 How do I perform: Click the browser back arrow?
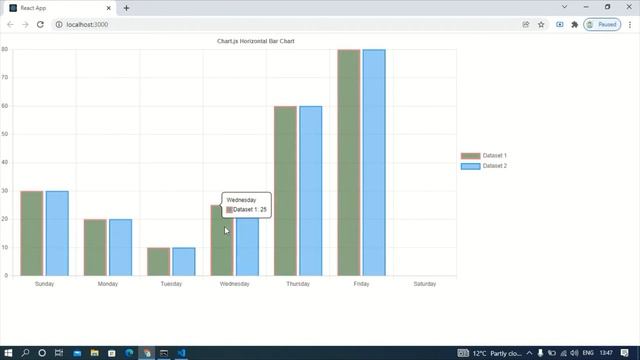coord(10,24)
